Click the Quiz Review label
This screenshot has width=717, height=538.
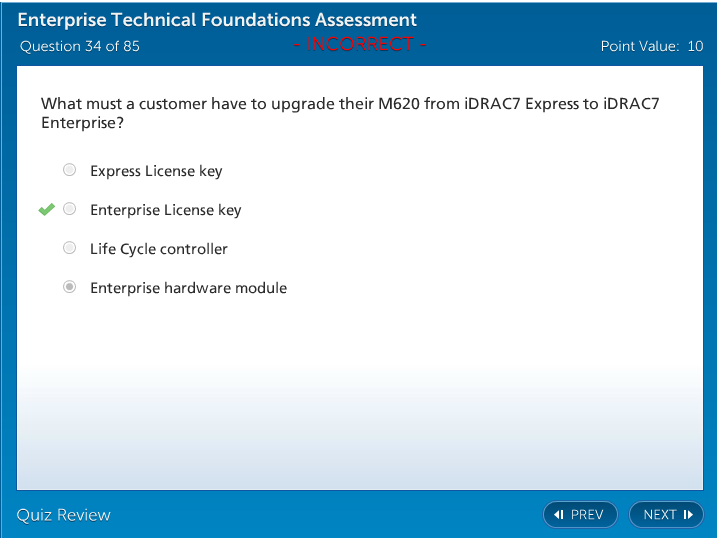pos(64,515)
